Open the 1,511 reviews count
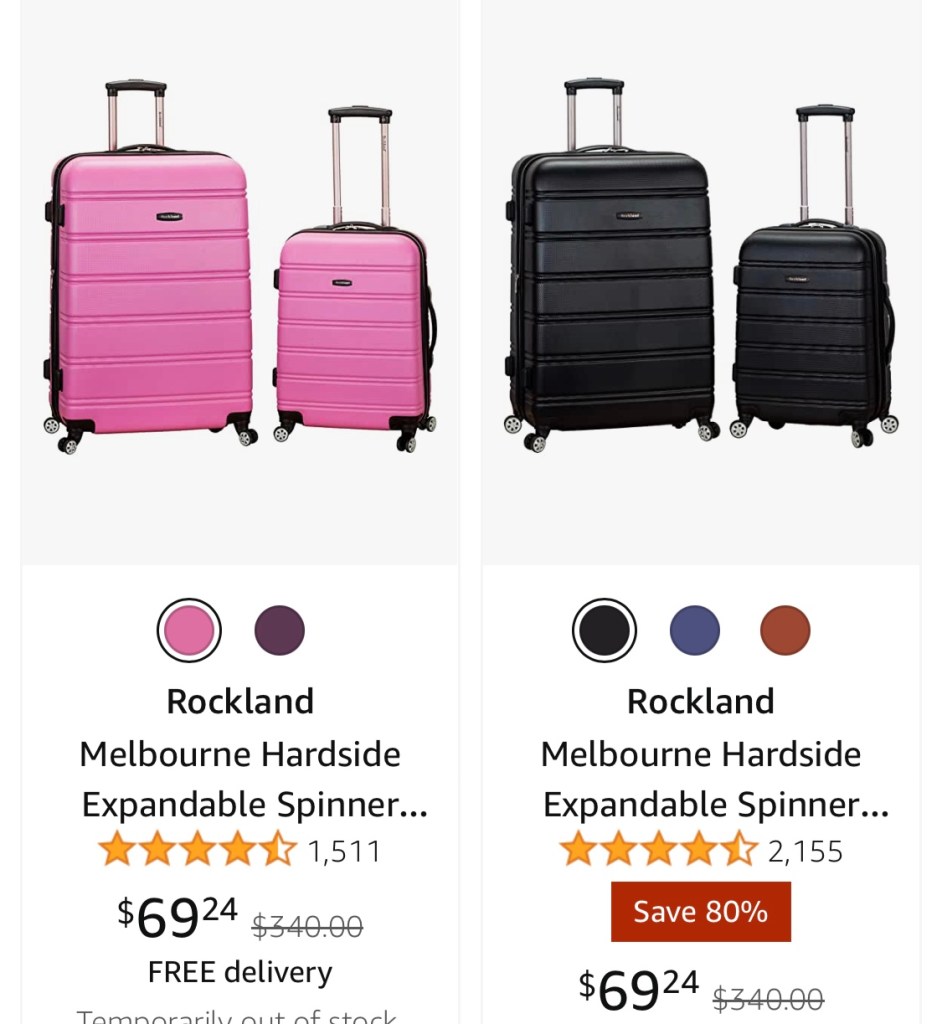This screenshot has height=1024, width=942. point(344,852)
